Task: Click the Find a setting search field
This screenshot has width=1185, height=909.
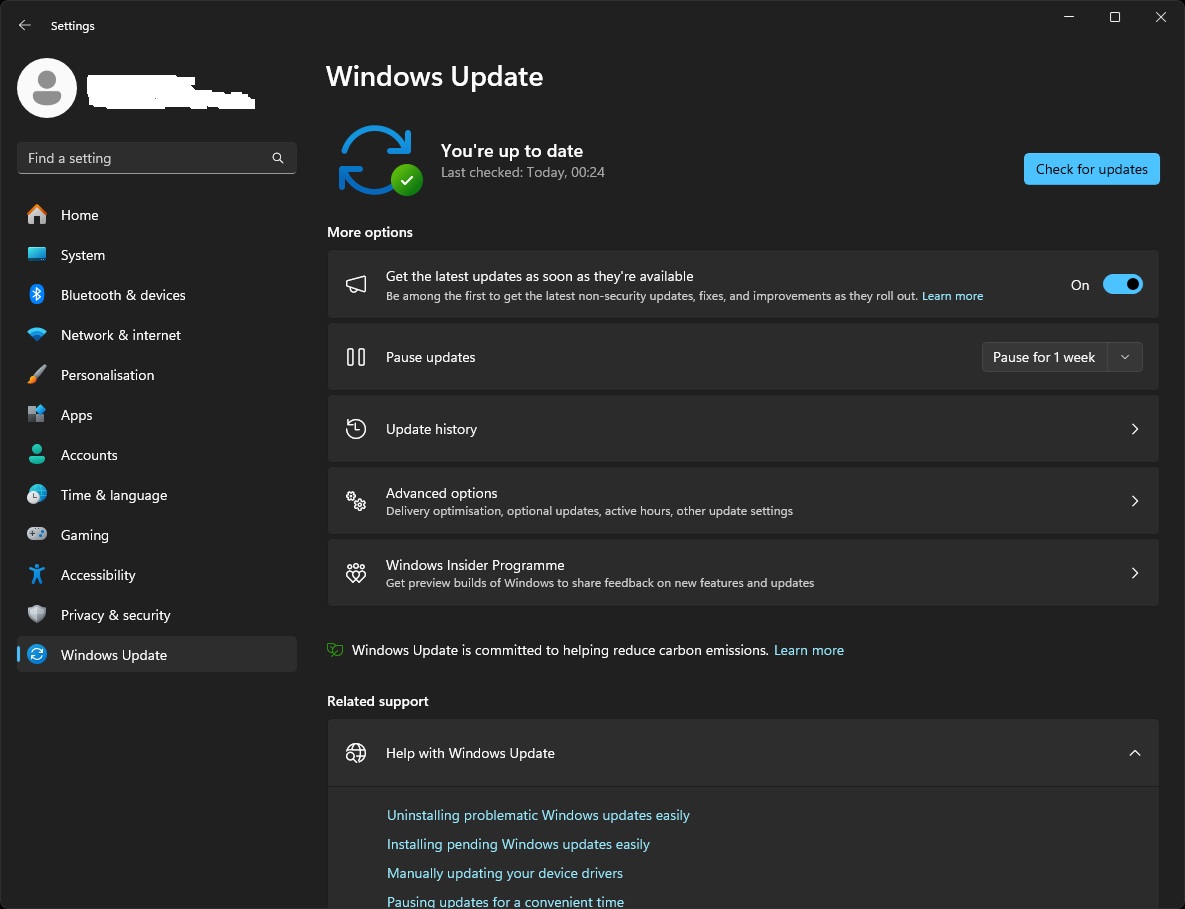Action: (x=156, y=158)
